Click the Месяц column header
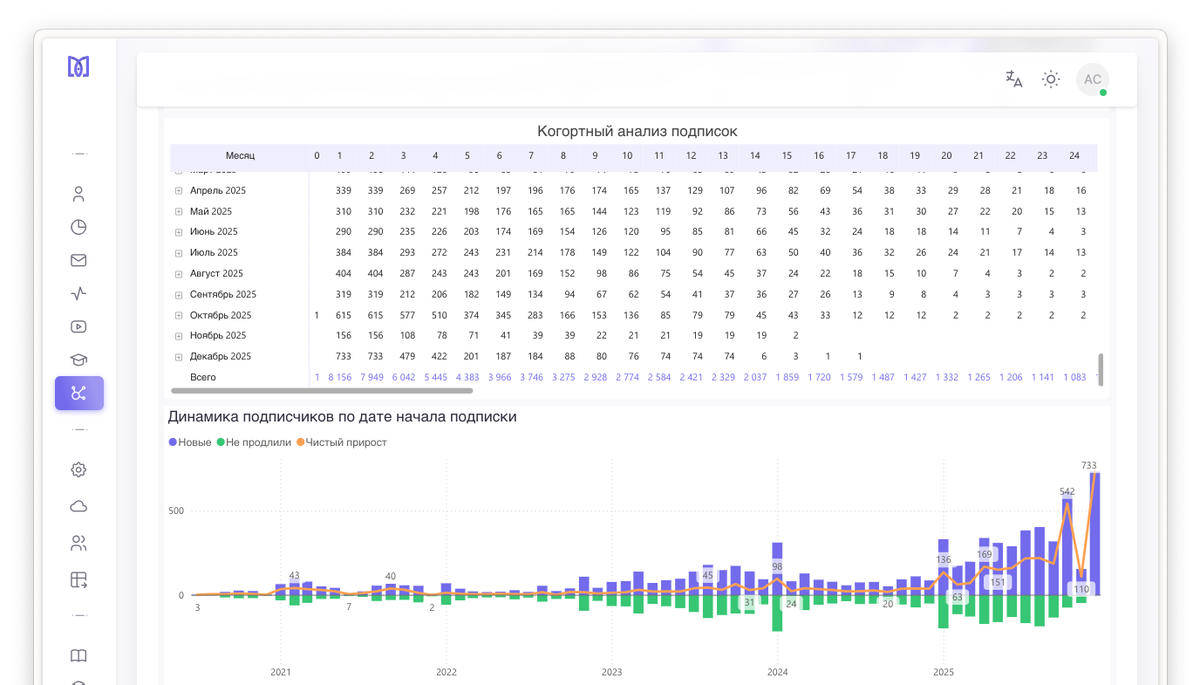 tap(240, 156)
